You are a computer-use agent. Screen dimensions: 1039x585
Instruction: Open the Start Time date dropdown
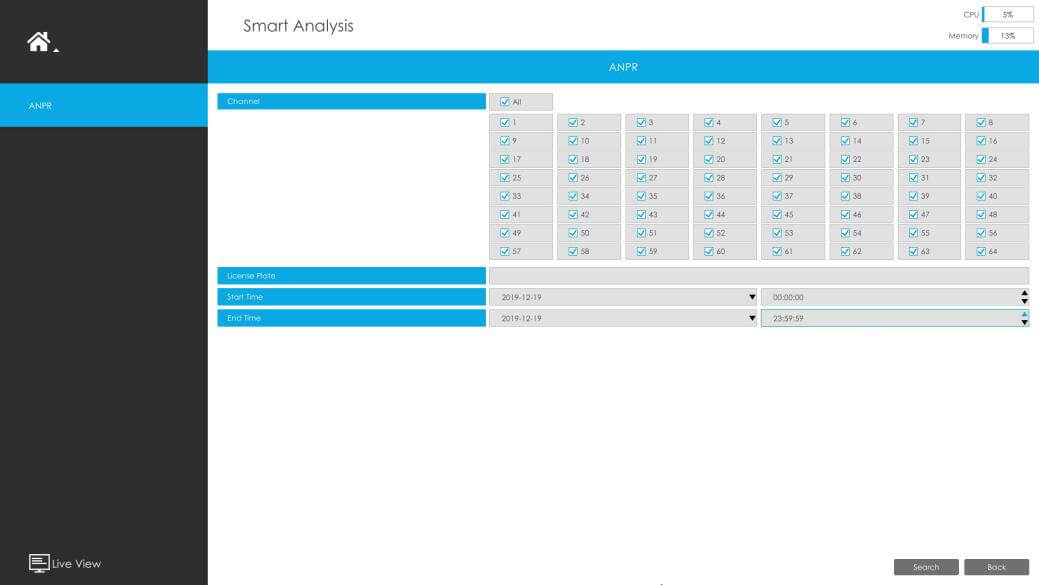(752, 297)
